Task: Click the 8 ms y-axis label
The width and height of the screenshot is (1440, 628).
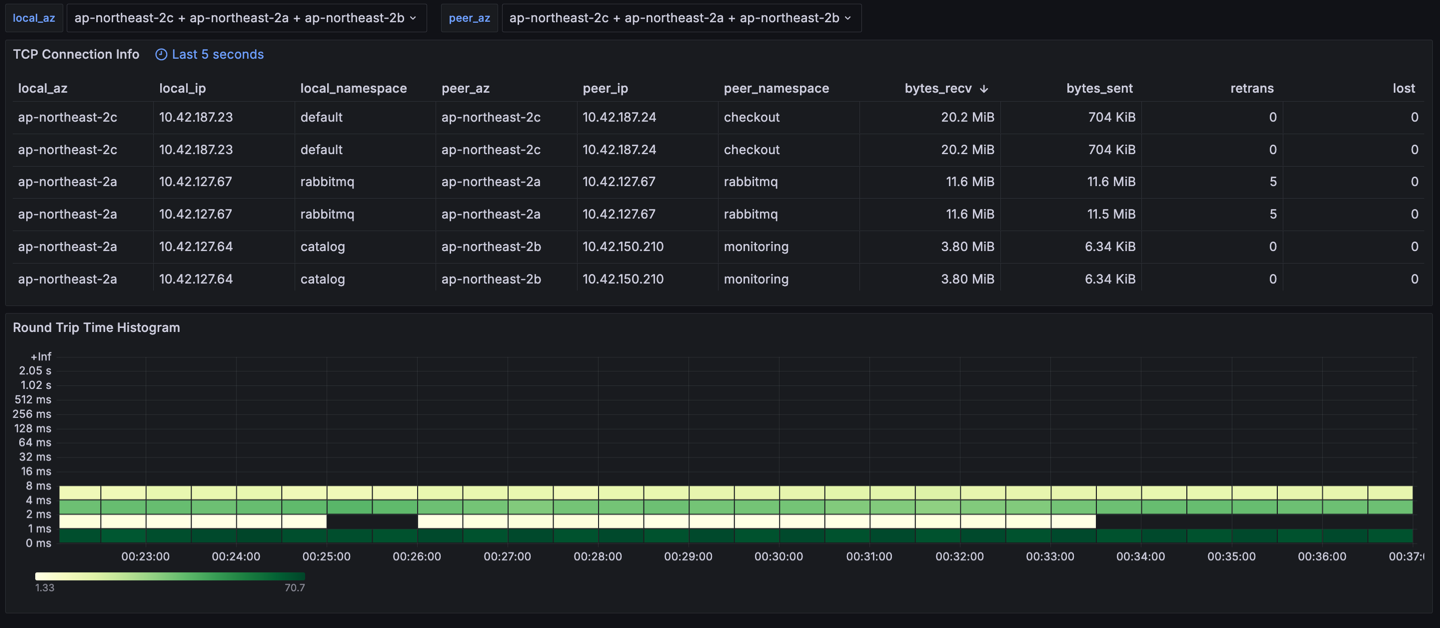Action: (39, 486)
